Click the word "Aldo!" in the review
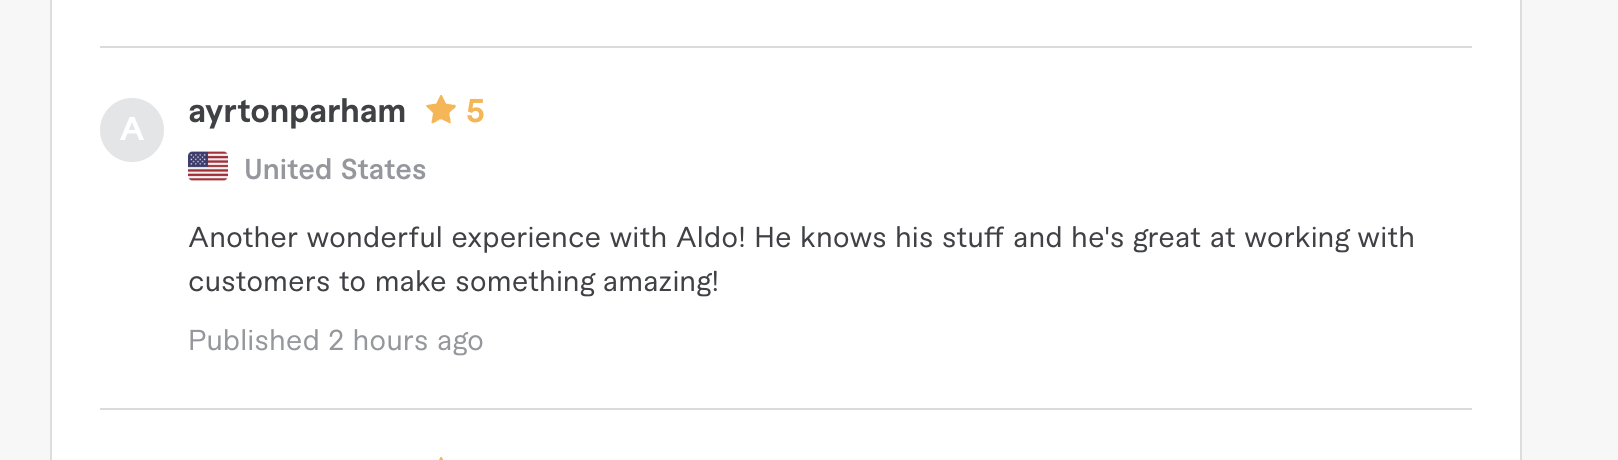The image size is (1618, 460). (x=711, y=238)
